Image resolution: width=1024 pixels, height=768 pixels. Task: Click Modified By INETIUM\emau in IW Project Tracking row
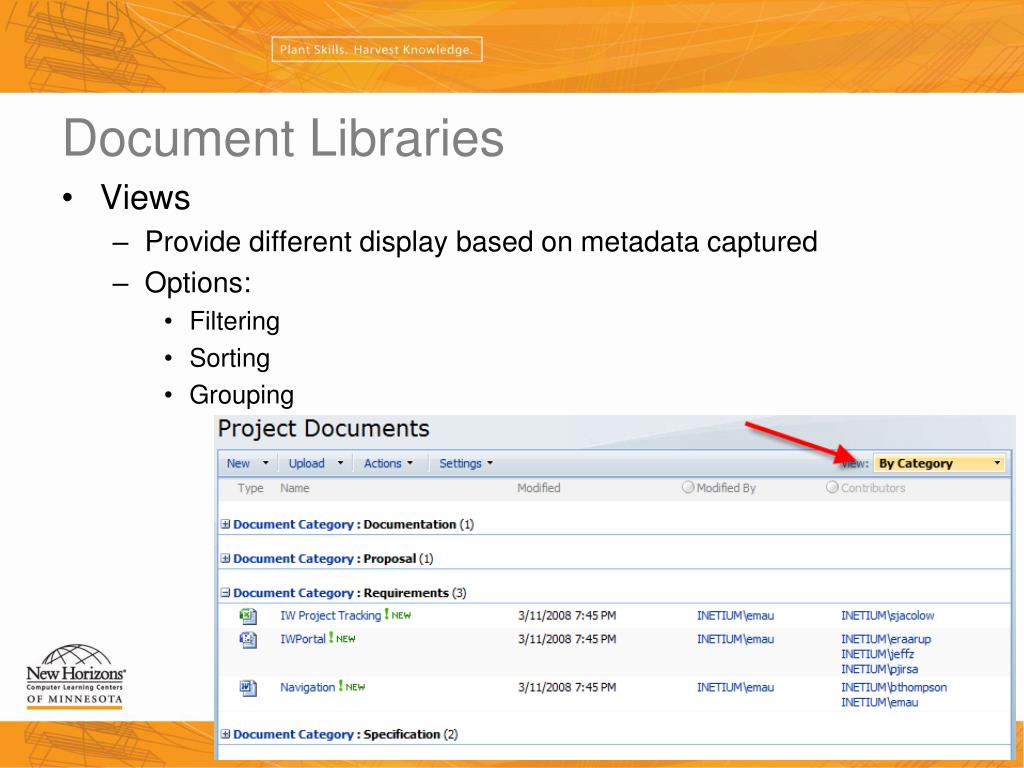tap(735, 615)
